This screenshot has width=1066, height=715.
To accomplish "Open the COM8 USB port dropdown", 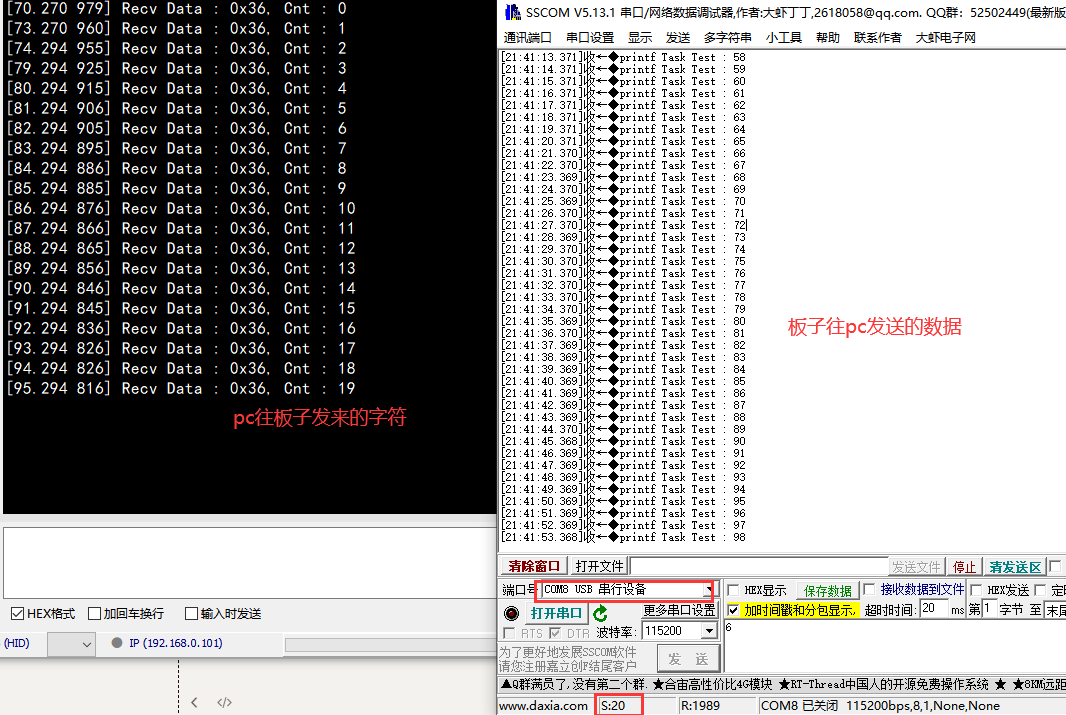I will click(710, 589).
